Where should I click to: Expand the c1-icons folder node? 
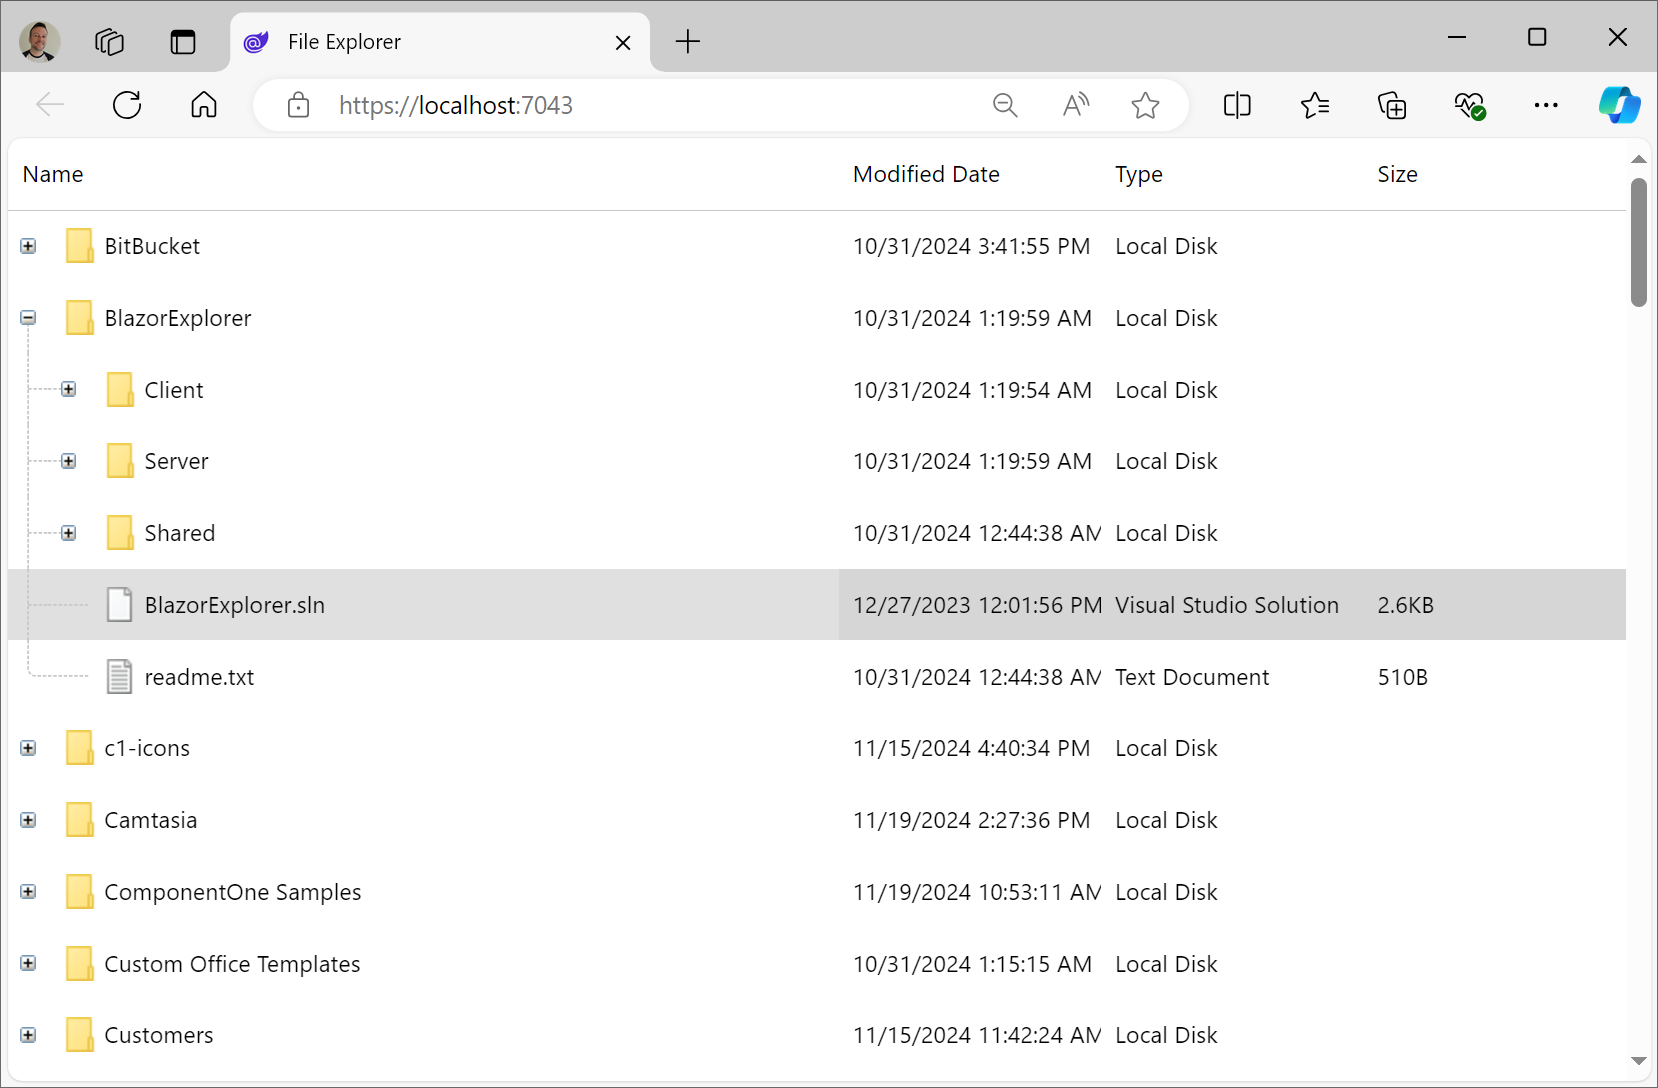click(28, 748)
